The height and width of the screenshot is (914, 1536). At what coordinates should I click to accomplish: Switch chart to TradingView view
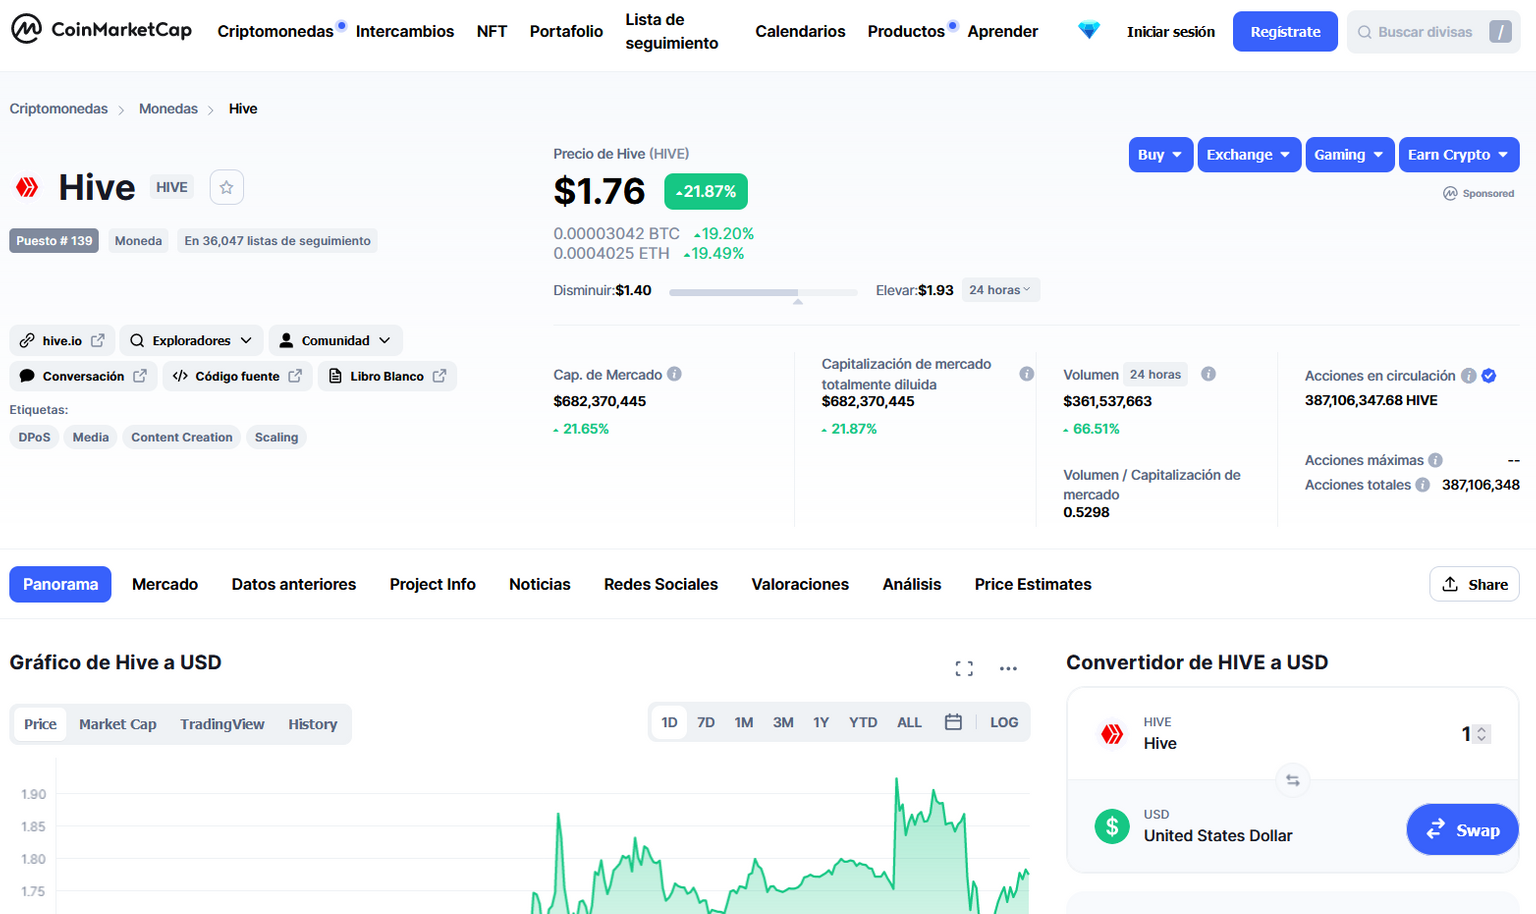222,724
